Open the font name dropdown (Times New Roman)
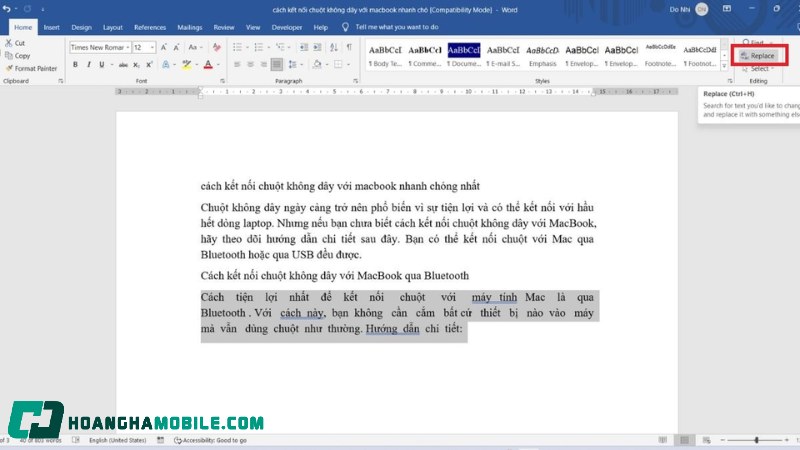The width and height of the screenshot is (800, 450). [128, 47]
